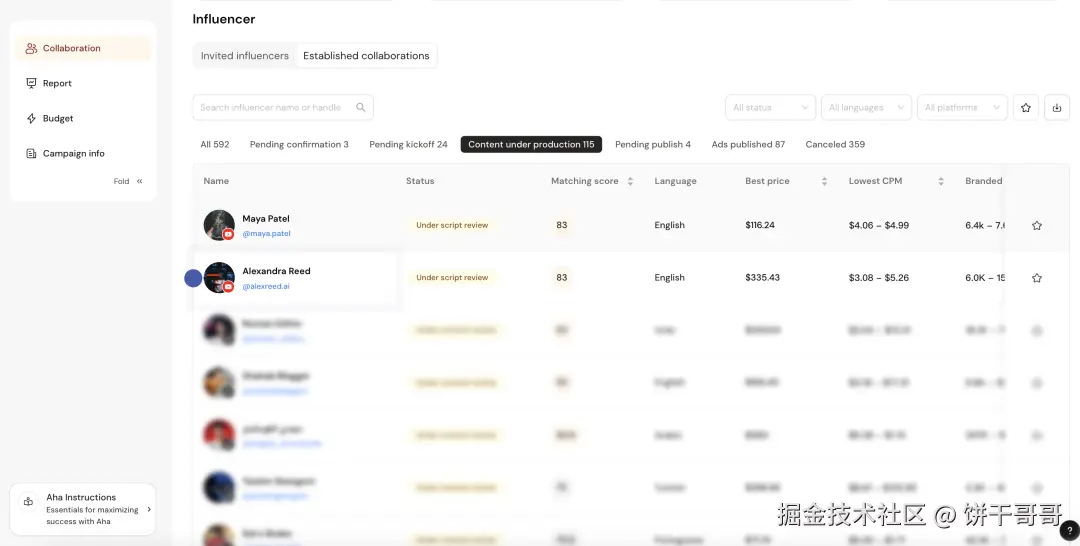The image size is (1080, 546).
Task: Open the Aha Instructions card
Action: 83,509
